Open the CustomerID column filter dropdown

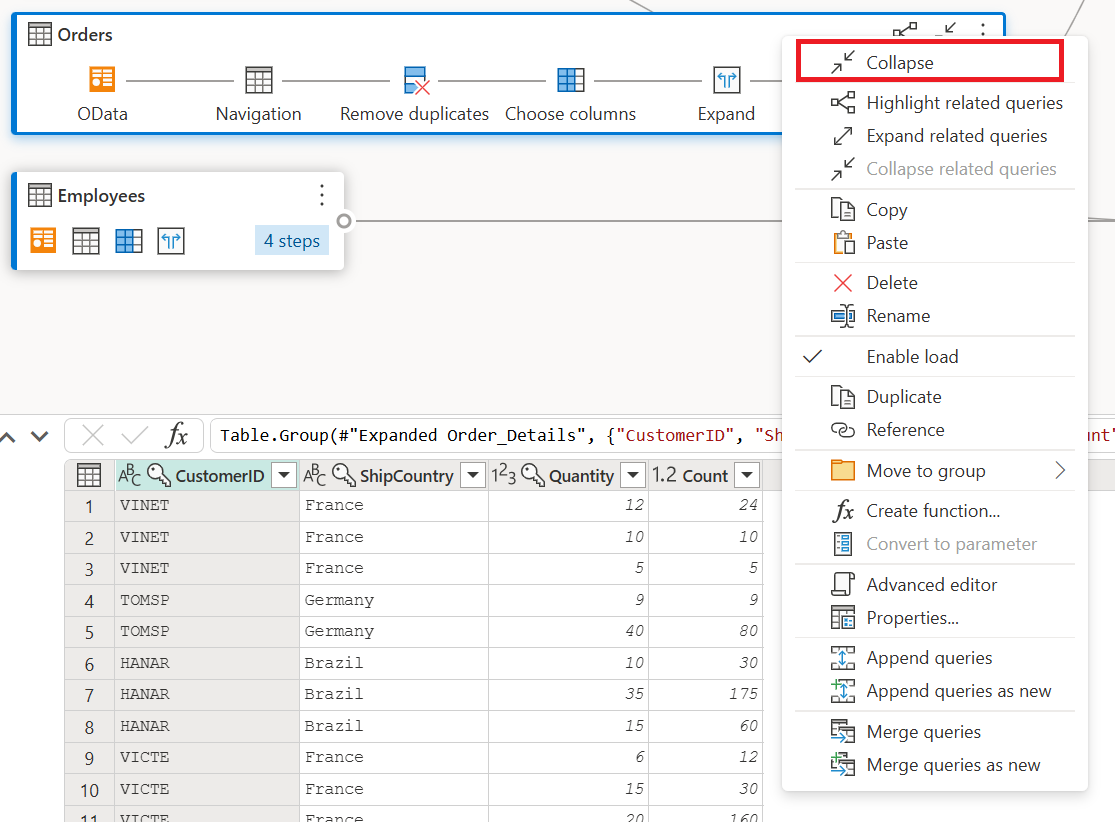coord(284,475)
